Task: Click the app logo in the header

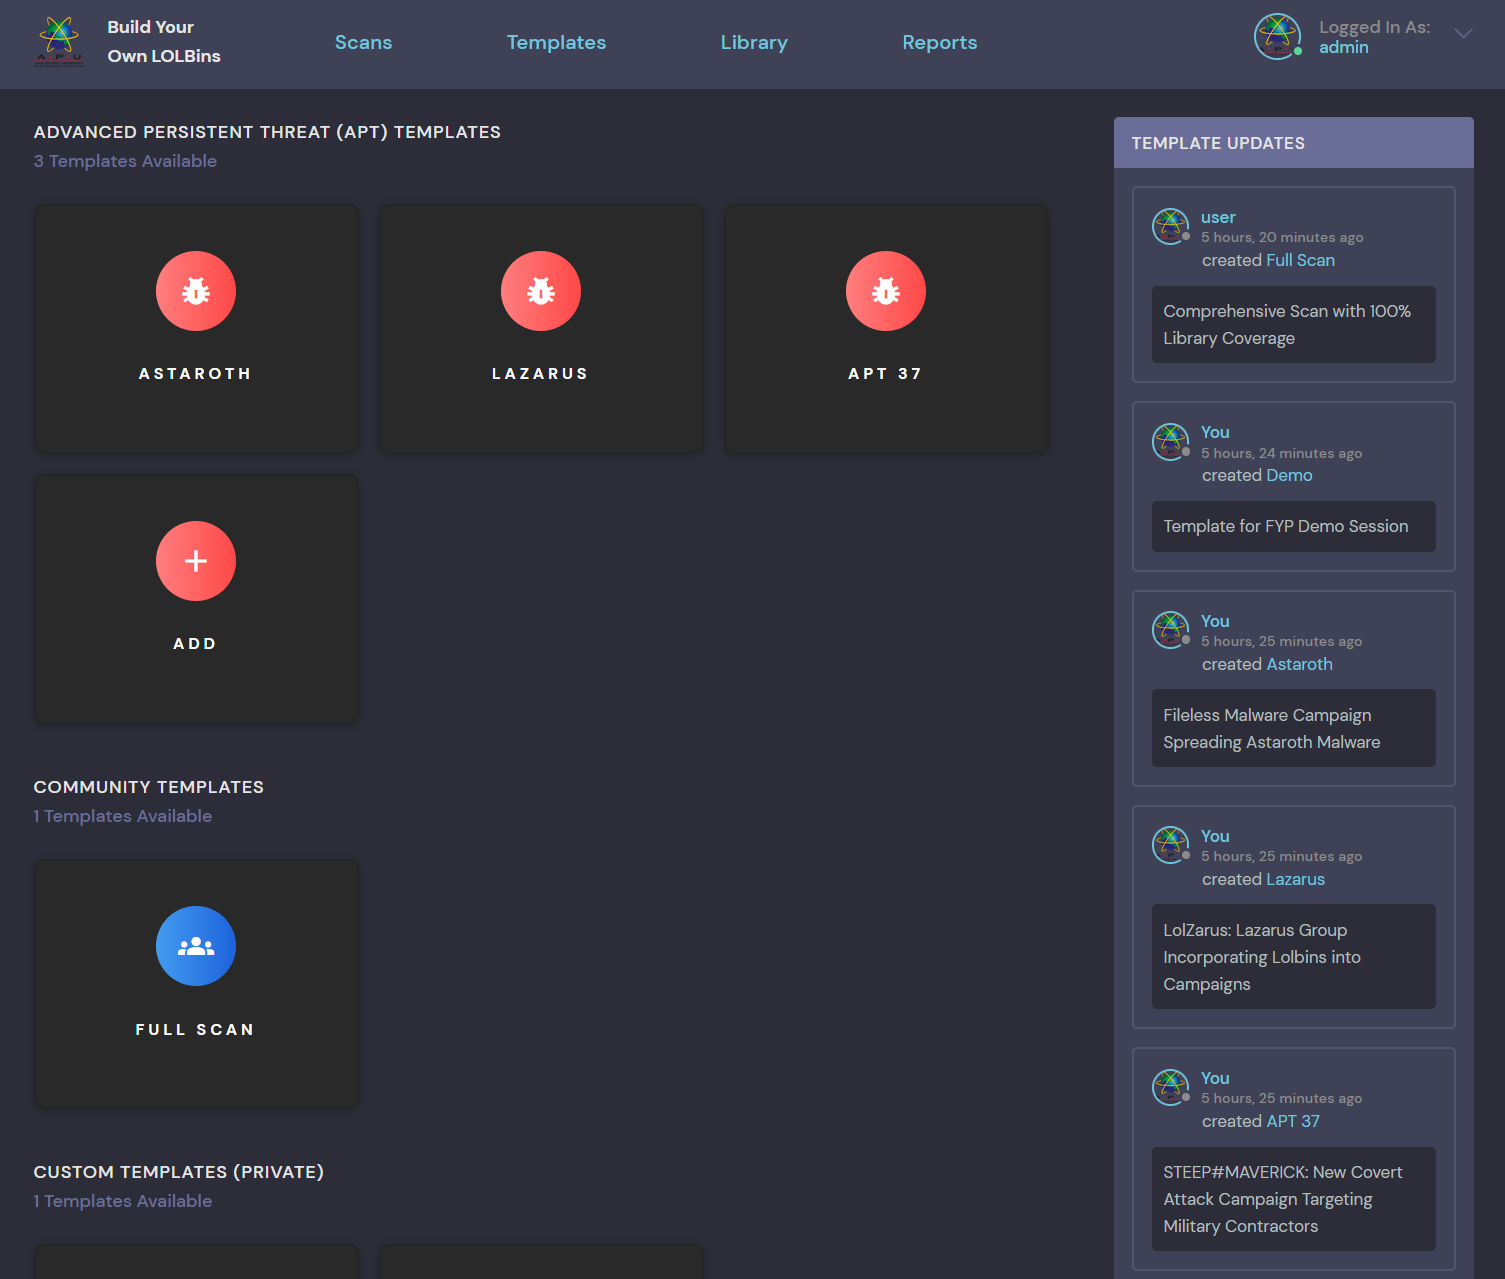Action: tap(60, 41)
